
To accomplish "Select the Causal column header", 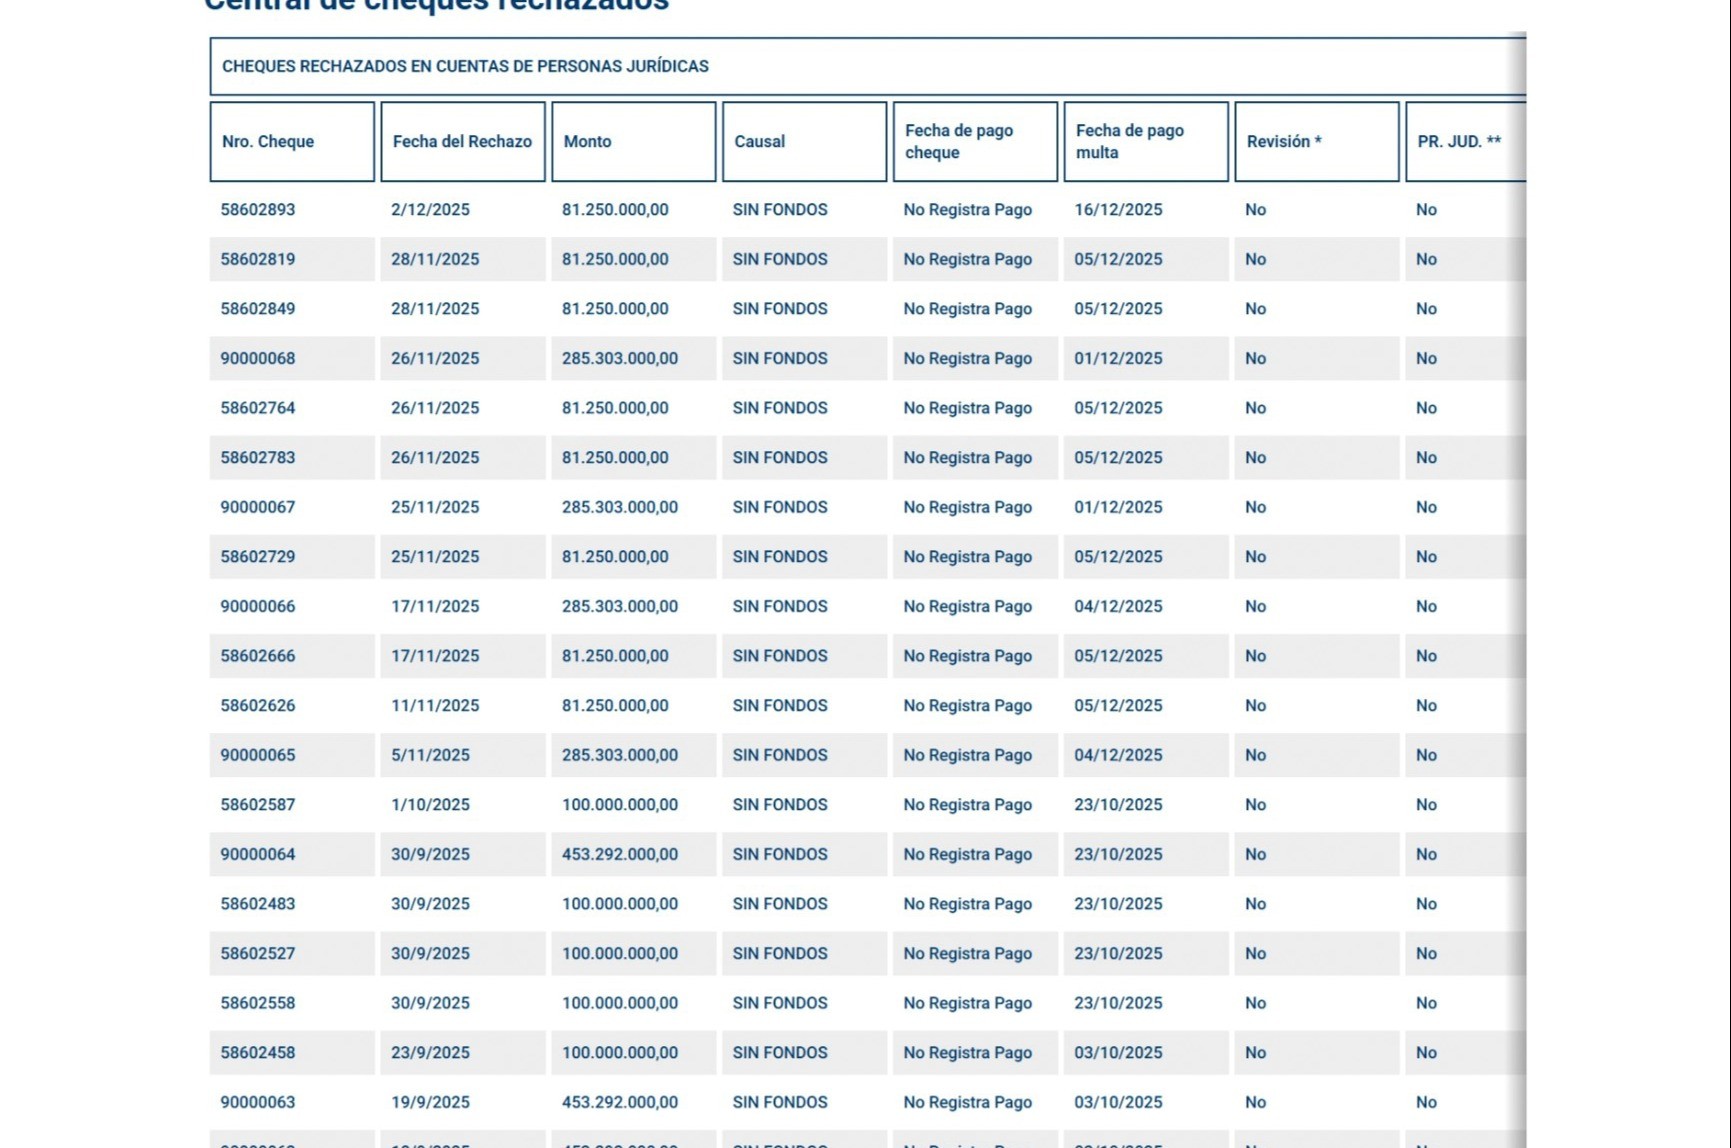I will 805,141.
